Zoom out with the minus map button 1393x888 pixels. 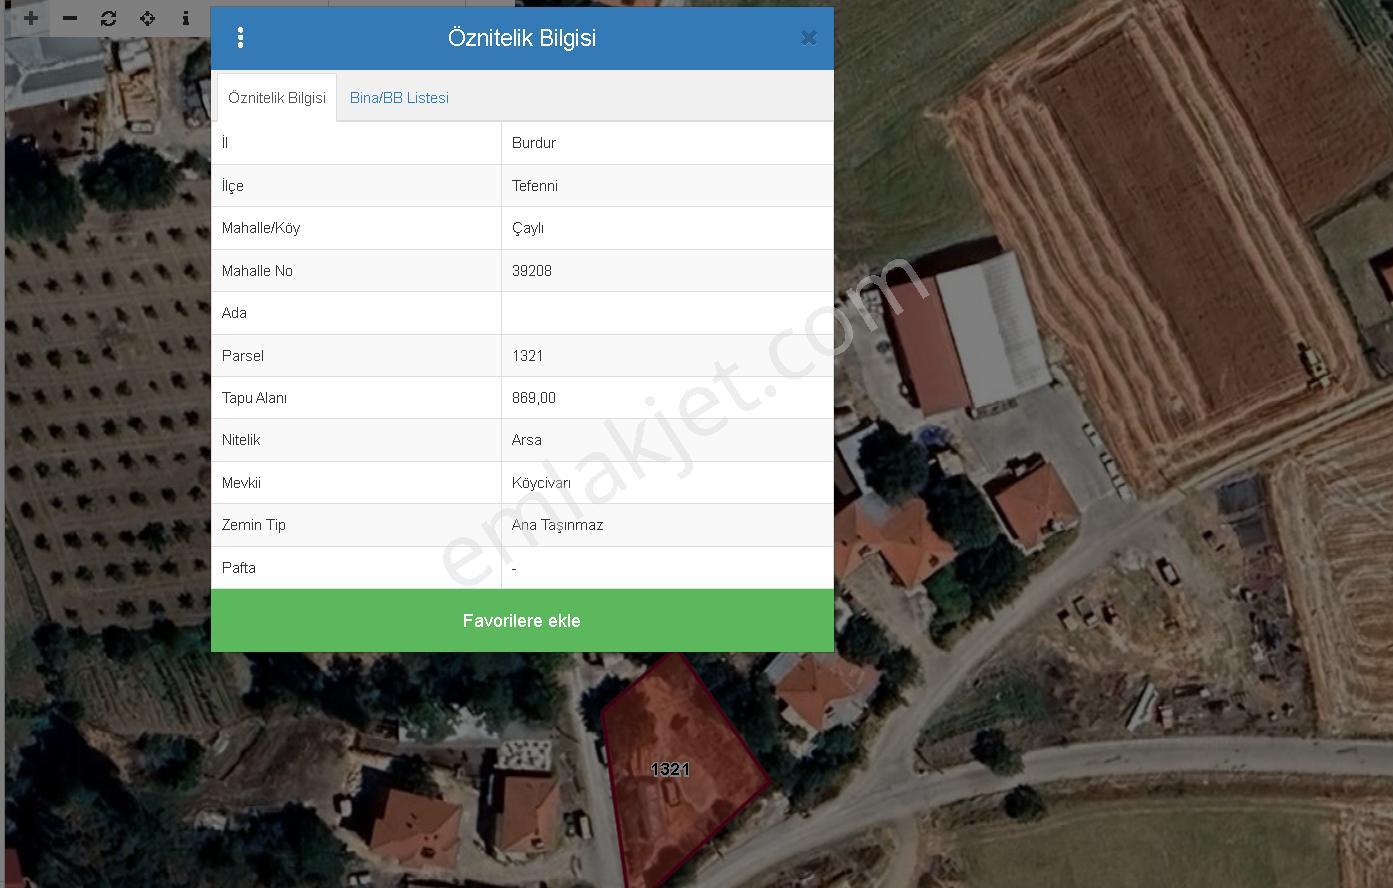coord(70,18)
